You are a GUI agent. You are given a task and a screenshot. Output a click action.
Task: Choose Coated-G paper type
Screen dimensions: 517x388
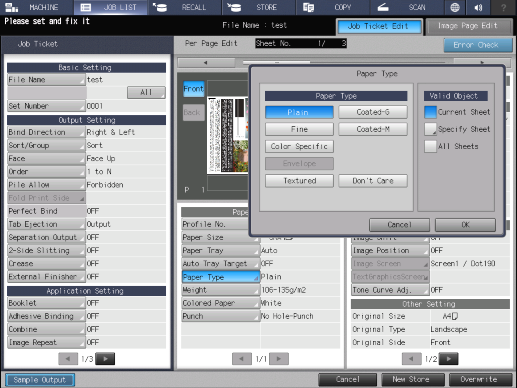coord(373,112)
